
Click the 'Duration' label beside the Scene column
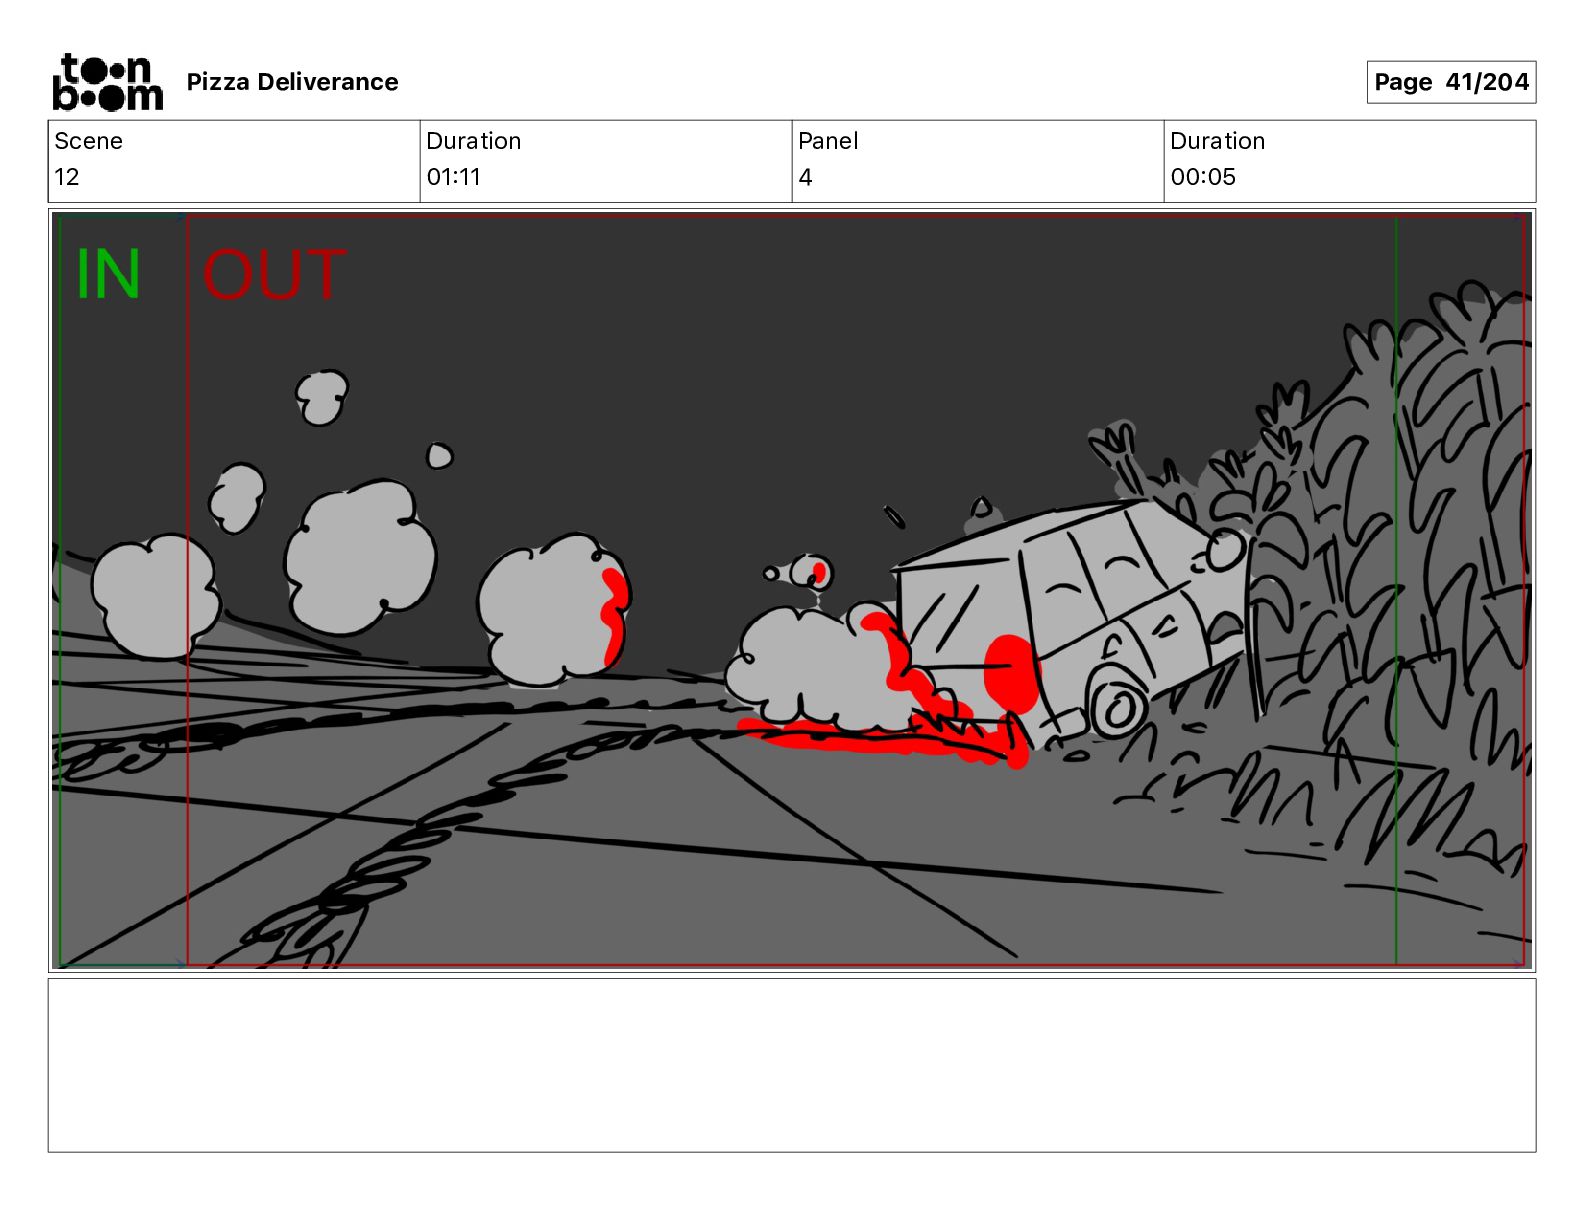click(x=473, y=141)
